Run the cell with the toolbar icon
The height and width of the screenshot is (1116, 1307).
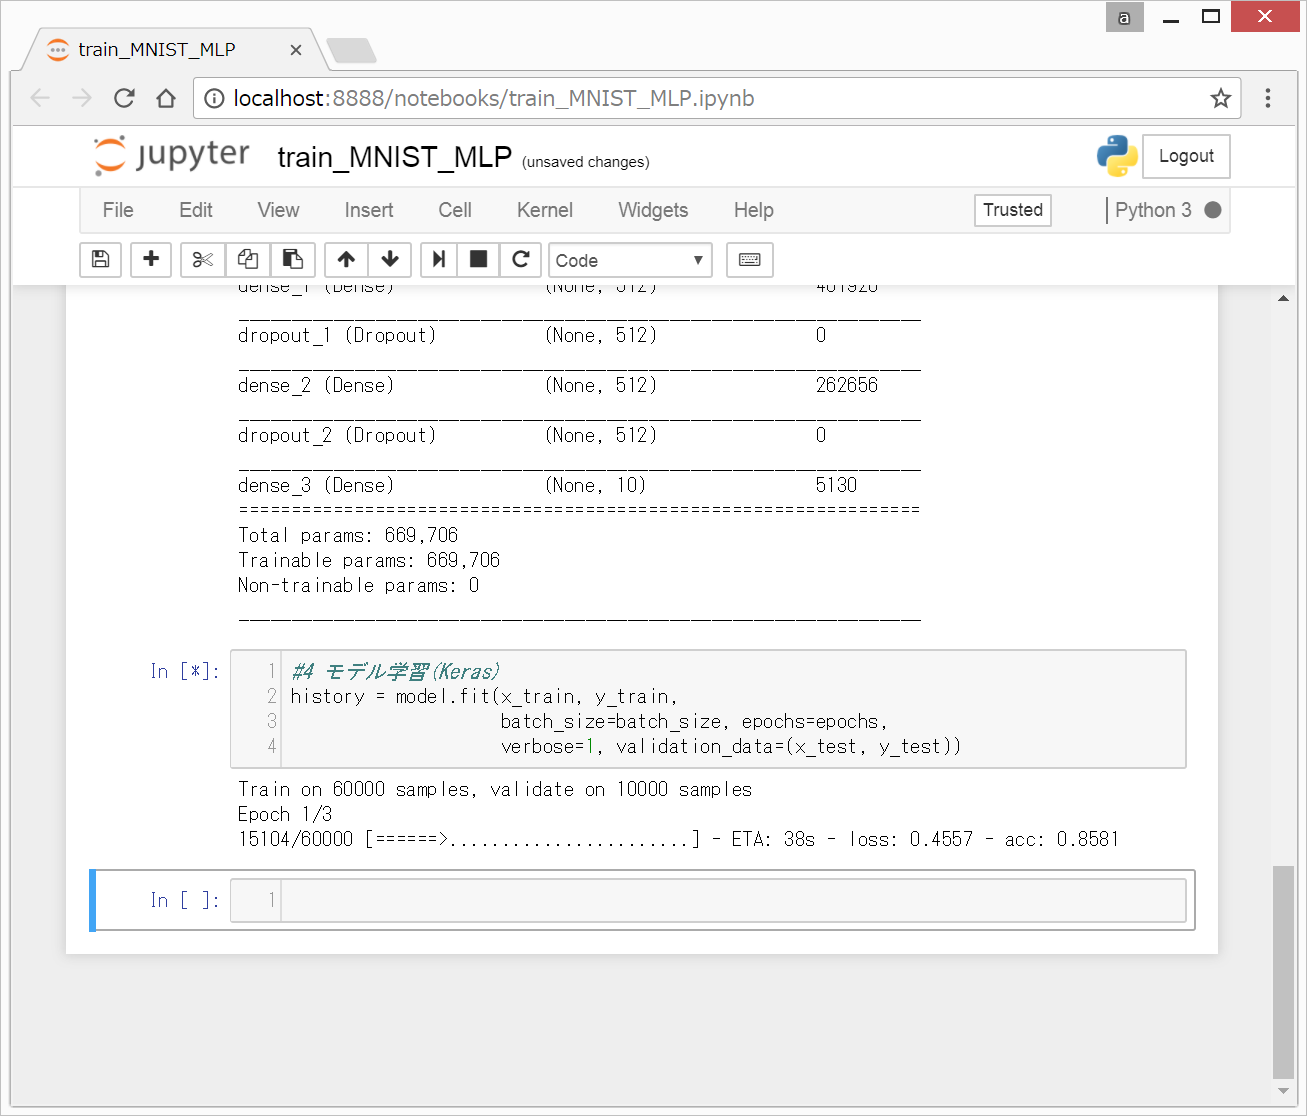438,260
